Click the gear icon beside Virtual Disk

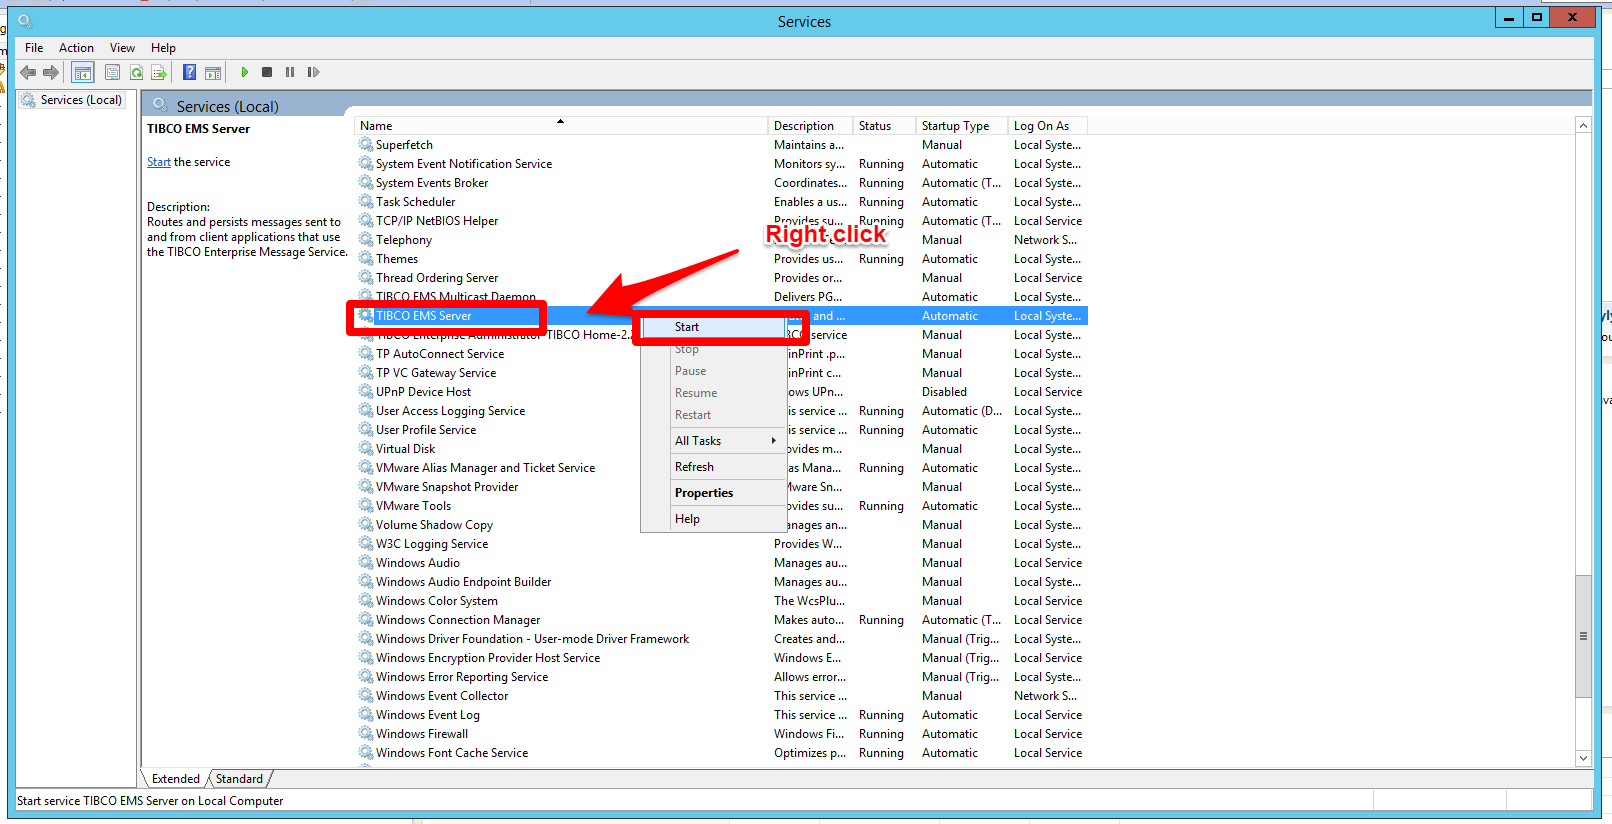pos(366,449)
